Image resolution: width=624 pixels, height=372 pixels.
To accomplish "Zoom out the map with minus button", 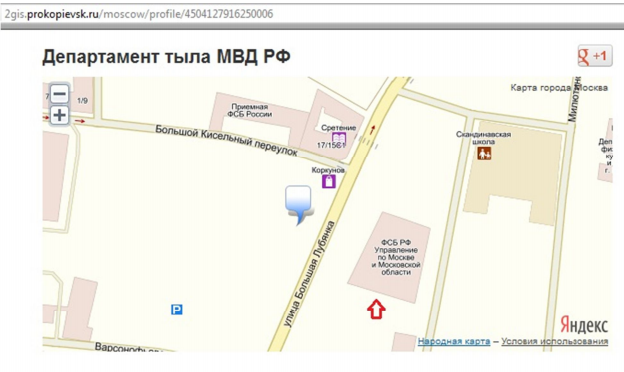I will pyautogui.click(x=60, y=94).
